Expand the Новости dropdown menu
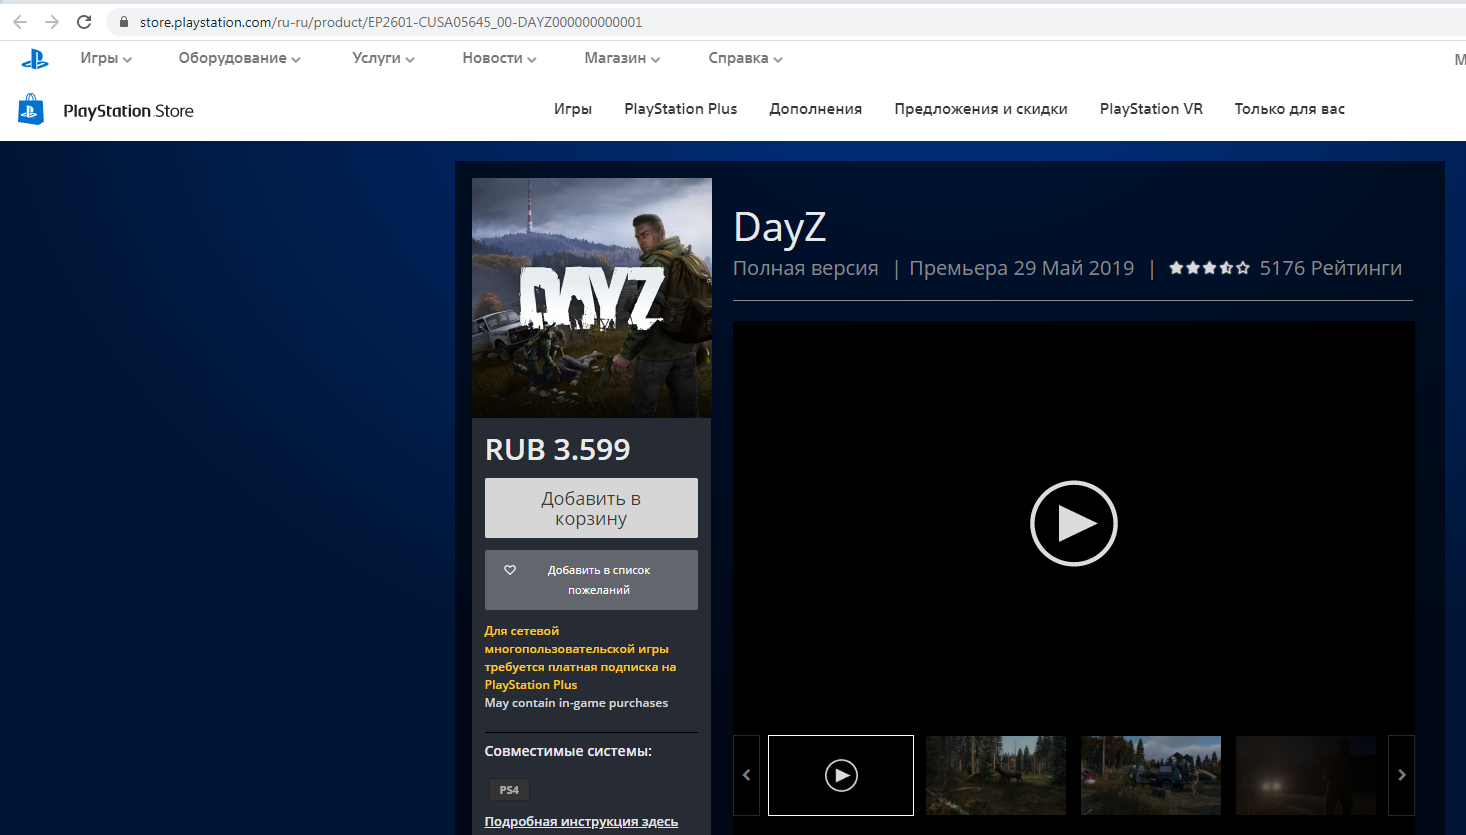Image resolution: width=1466 pixels, height=835 pixels. click(499, 58)
